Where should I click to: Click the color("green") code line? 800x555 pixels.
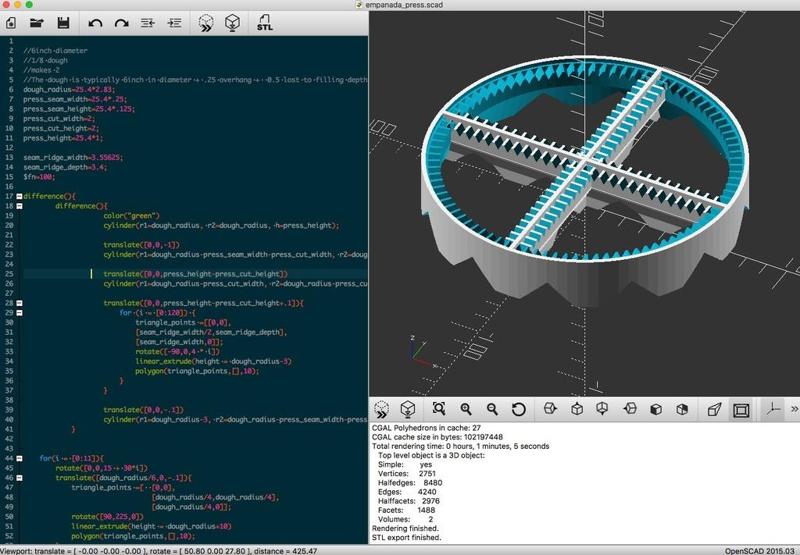(132, 215)
